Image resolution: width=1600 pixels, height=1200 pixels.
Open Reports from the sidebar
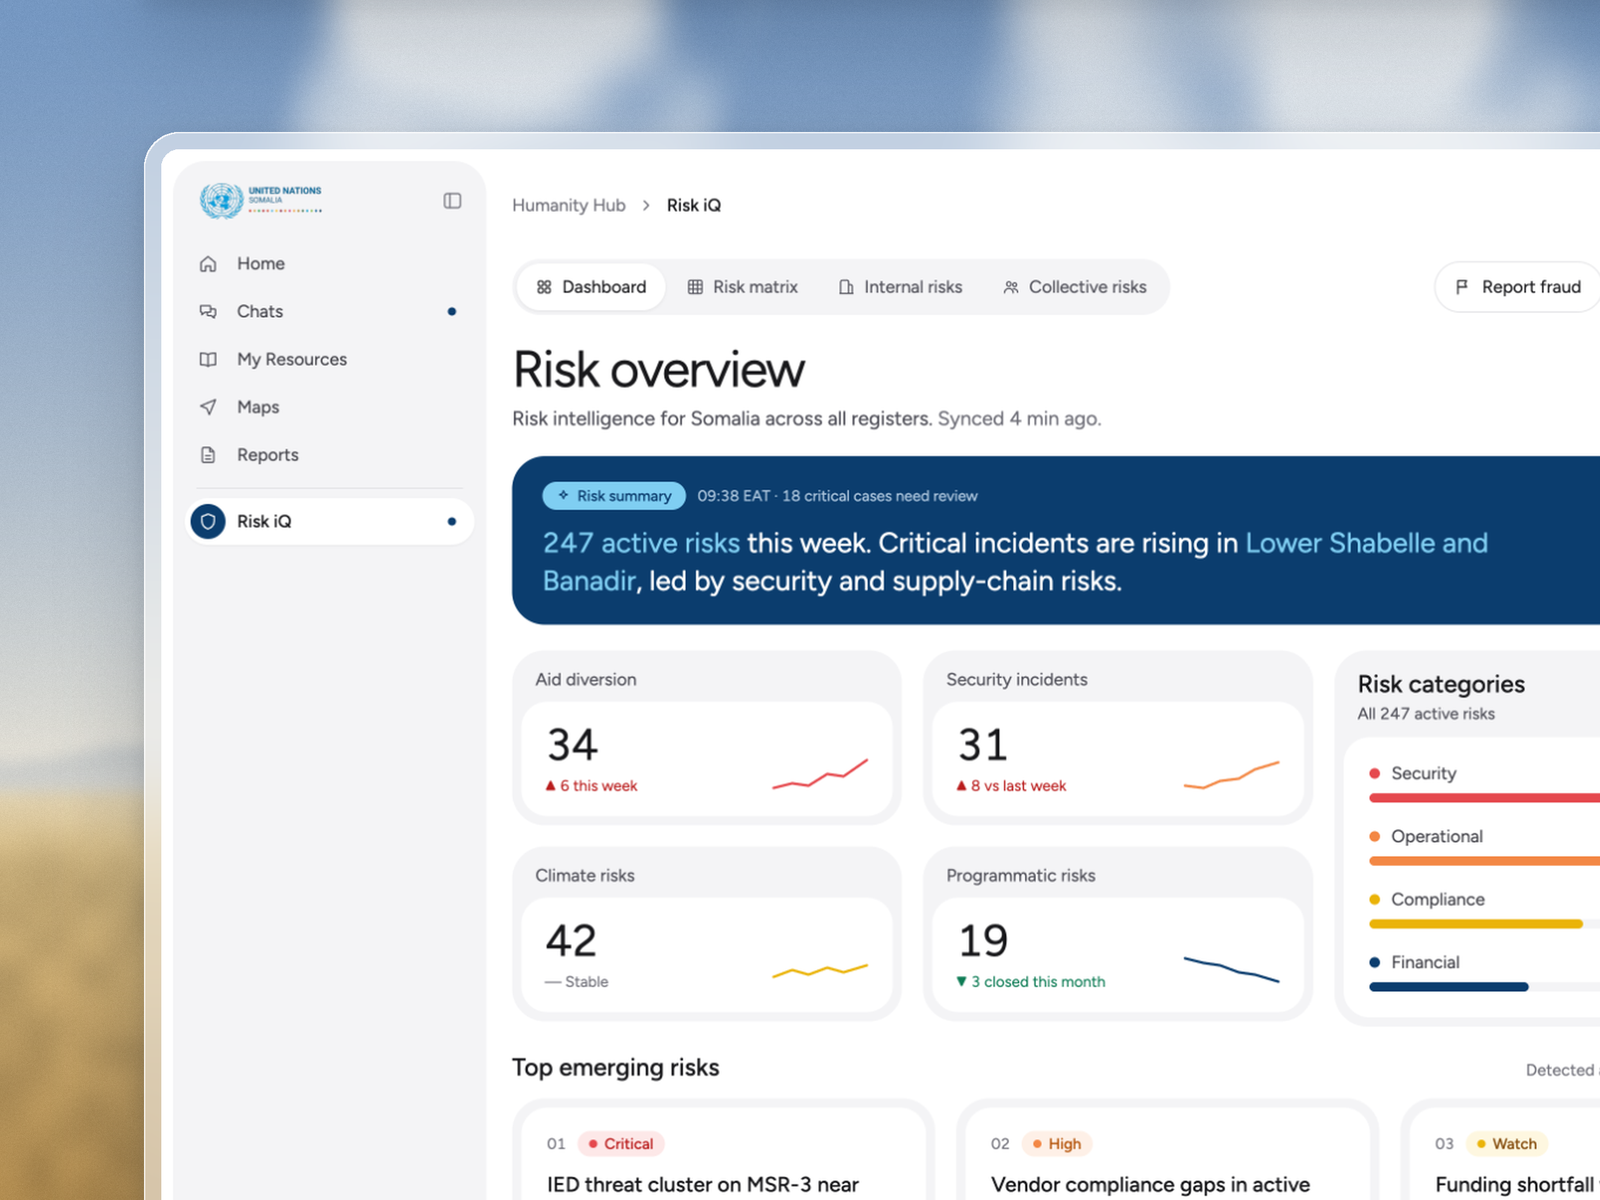(330, 455)
